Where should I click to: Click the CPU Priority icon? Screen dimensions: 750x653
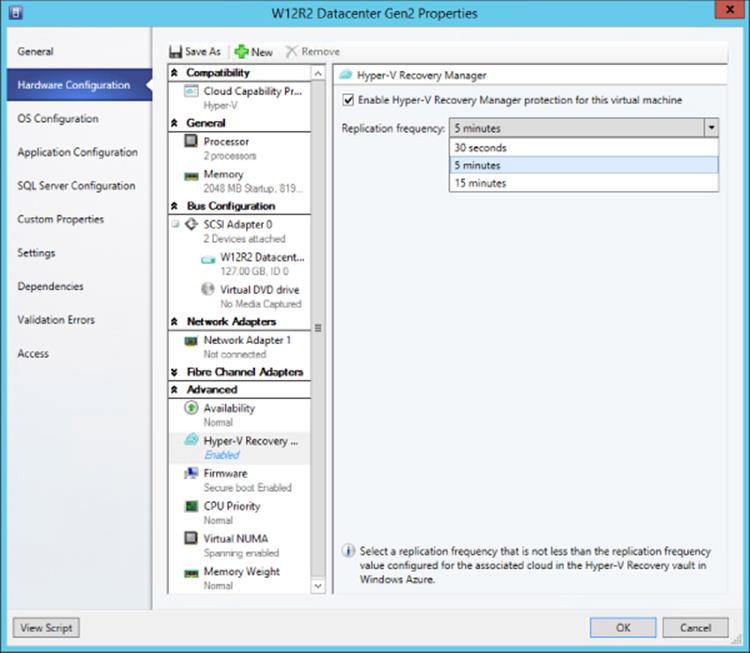click(191, 506)
